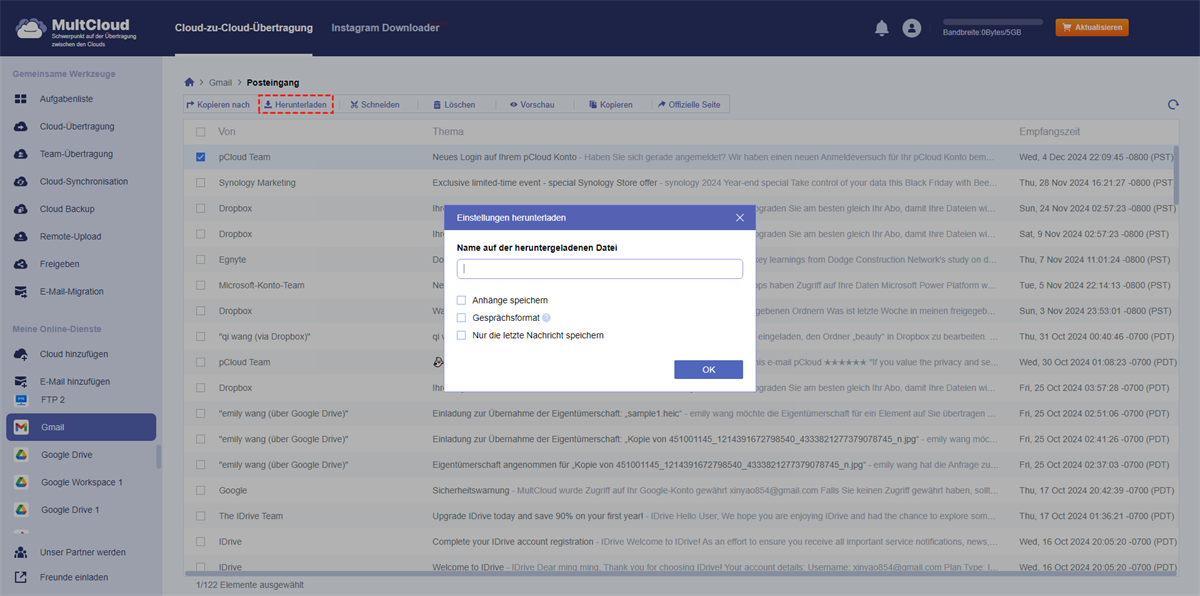Click the bandwidth usage progress bar

(992, 21)
